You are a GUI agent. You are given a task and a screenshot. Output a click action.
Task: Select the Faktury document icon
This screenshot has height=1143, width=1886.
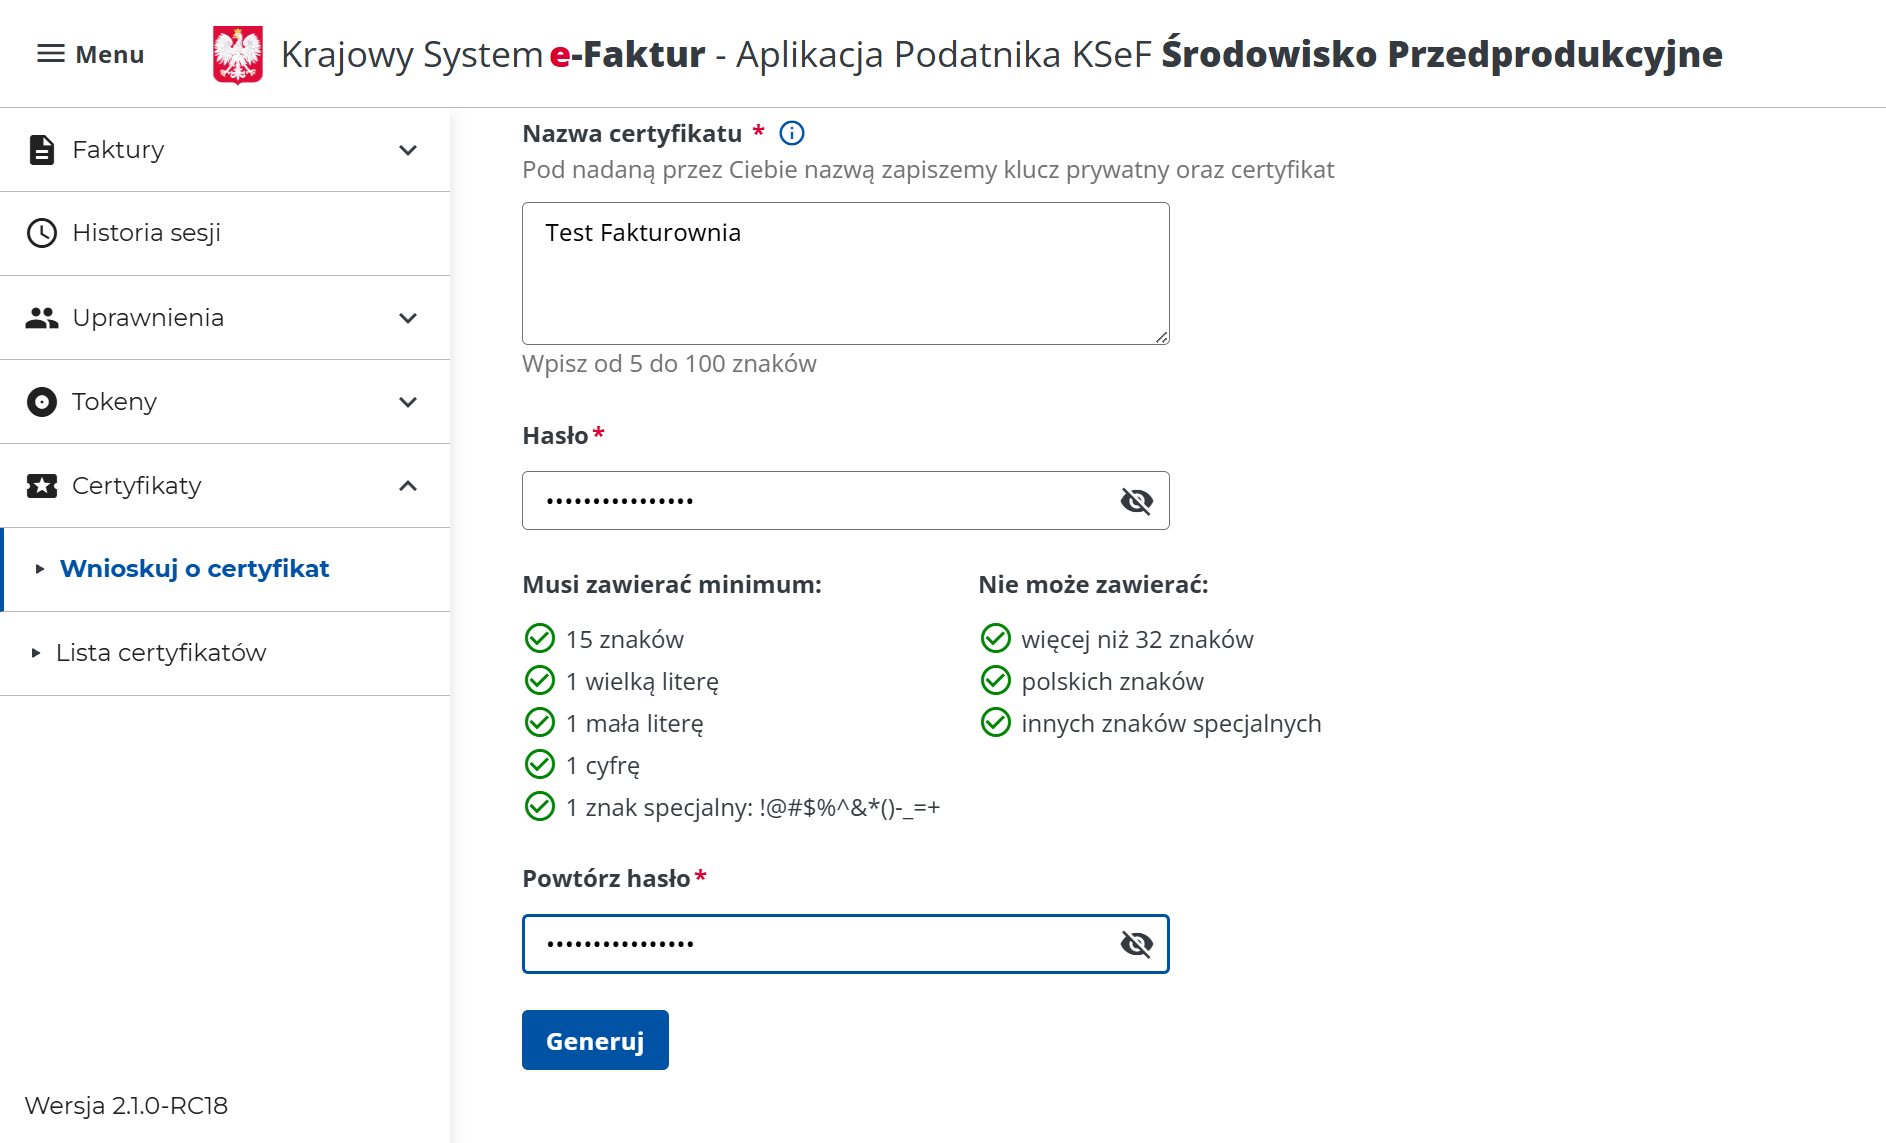pos(41,149)
